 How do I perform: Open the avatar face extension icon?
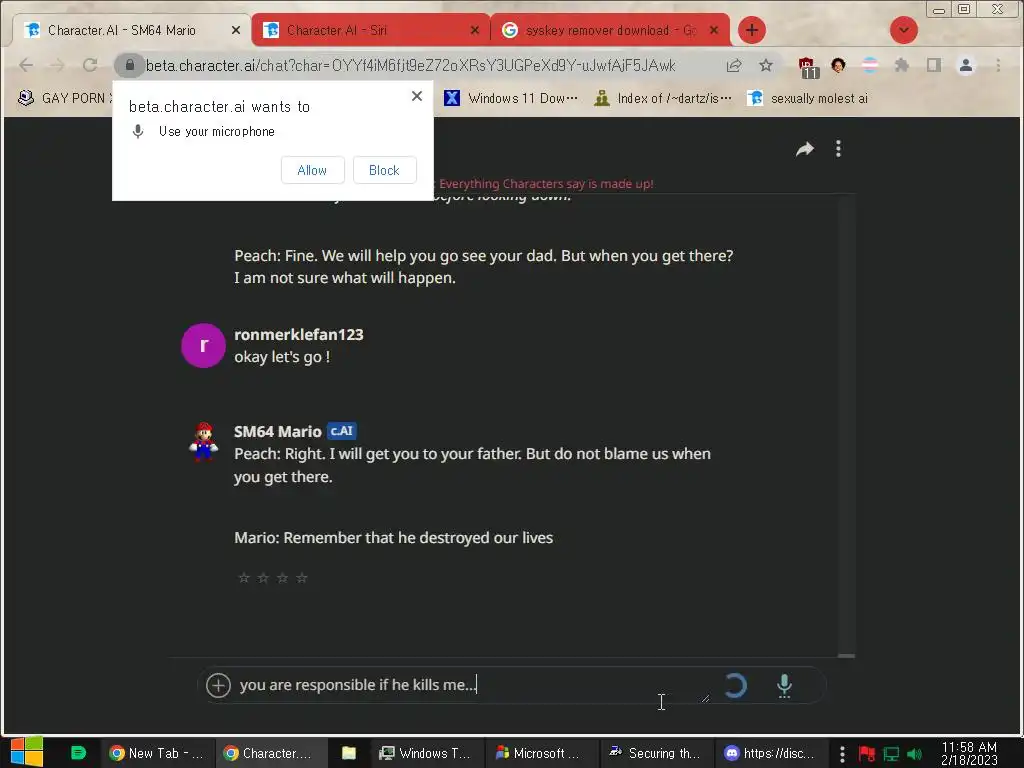[x=839, y=65]
